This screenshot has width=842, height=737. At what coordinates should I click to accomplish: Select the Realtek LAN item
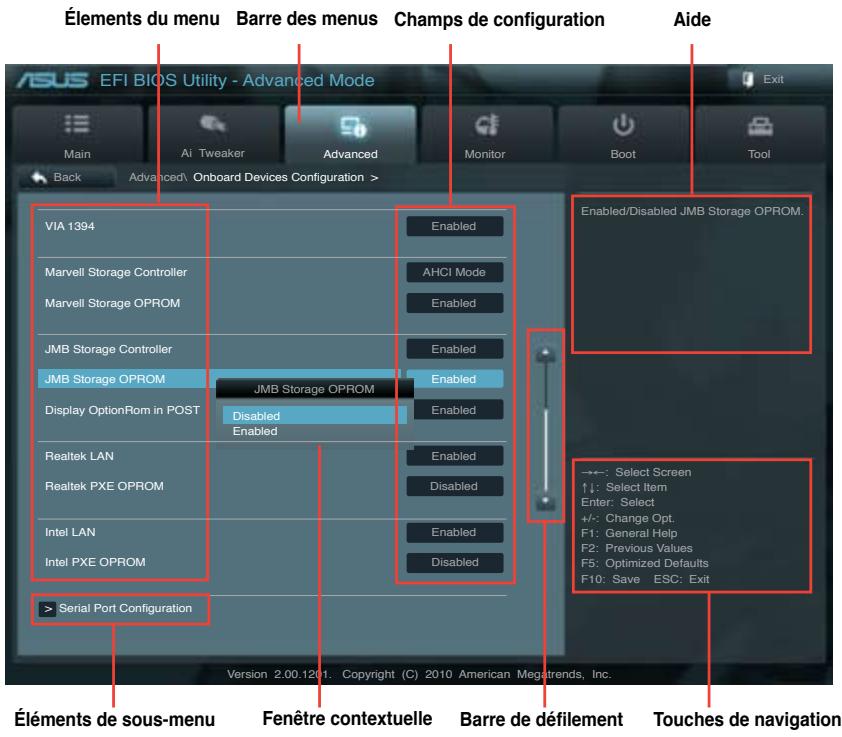pyautogui.click(x=79, y=456)
